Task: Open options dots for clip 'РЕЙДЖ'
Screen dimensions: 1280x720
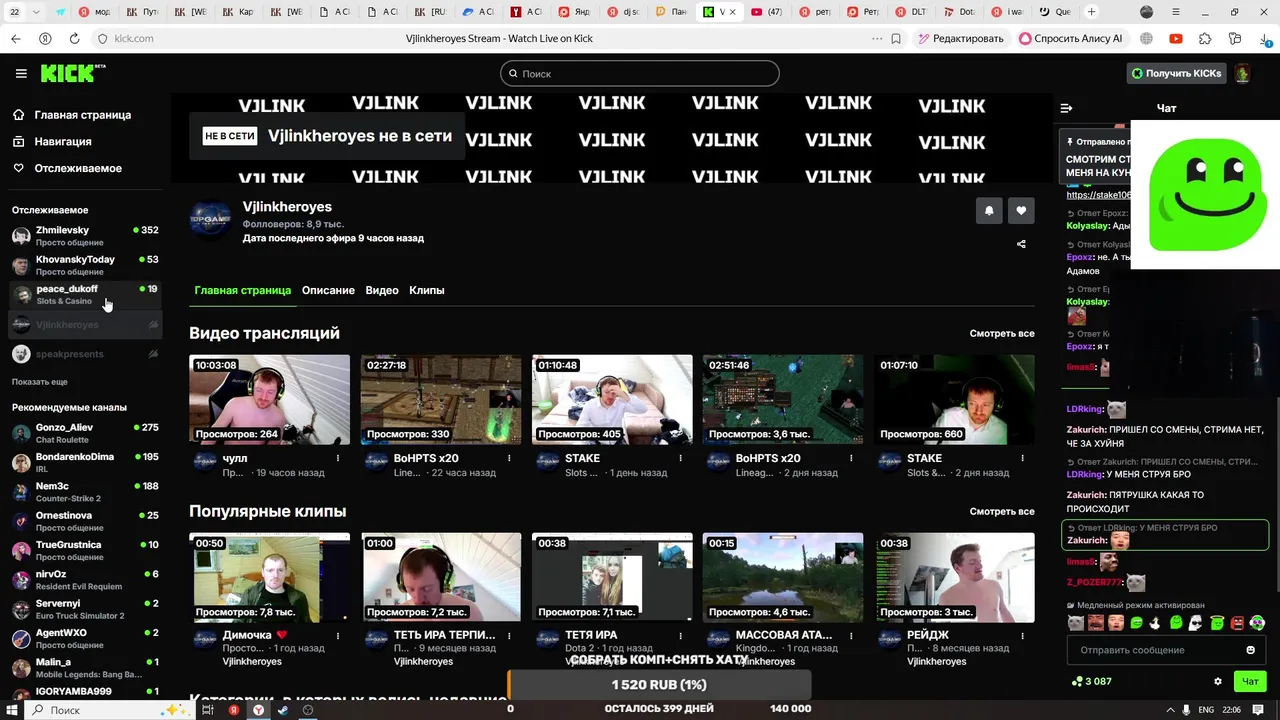Action: (1022, 635)
